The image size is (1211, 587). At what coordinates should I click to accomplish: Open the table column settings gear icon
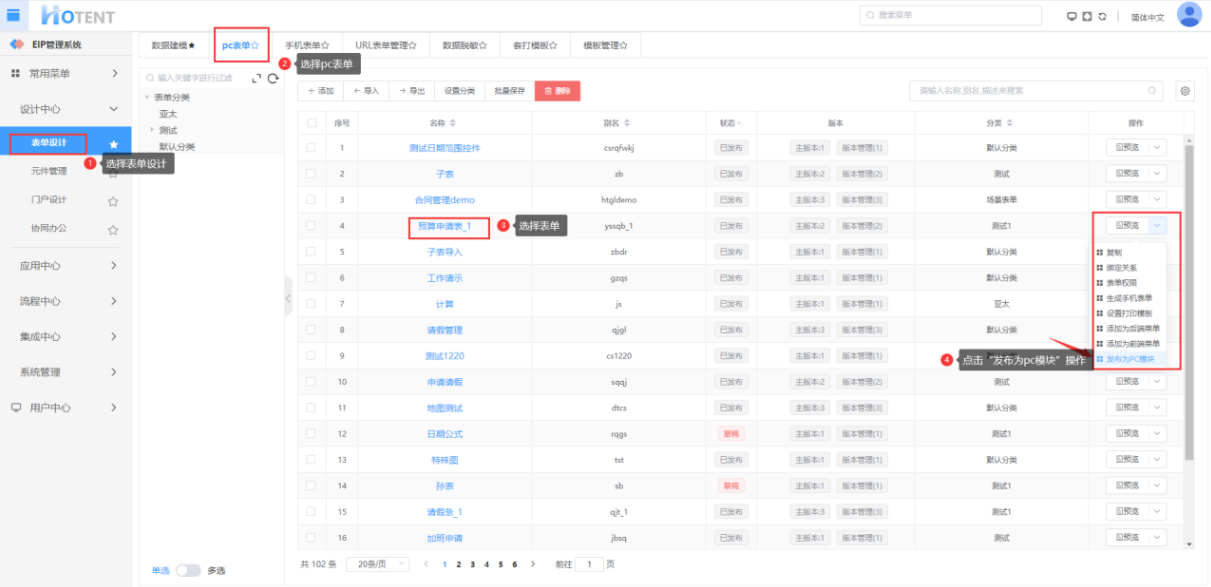point(1185,91)
